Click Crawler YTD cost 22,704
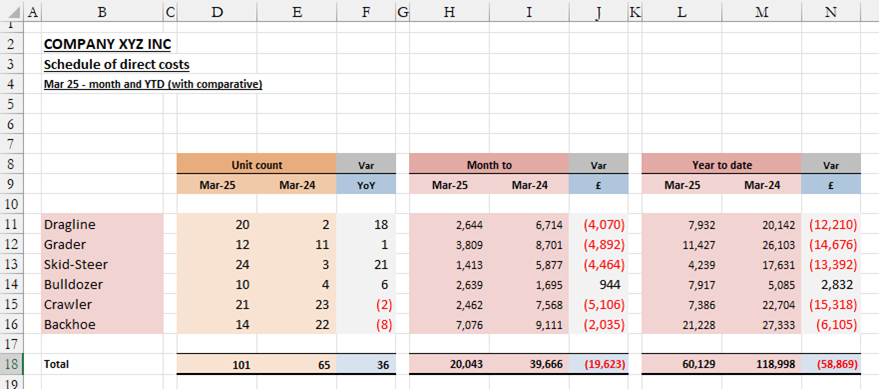The width and height of the screenshot is (879, 389). coord(761,304)
